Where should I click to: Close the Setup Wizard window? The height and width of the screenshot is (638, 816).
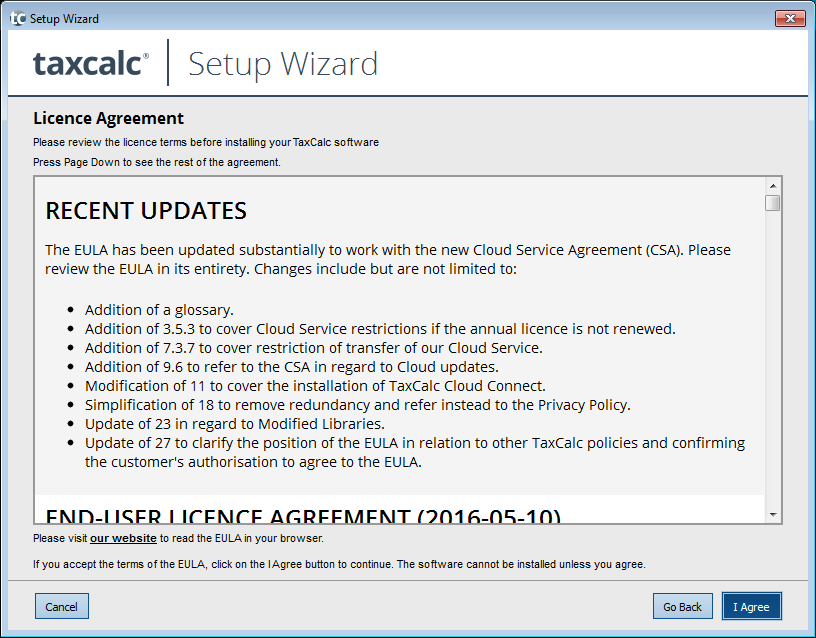pyautogui.click(x=790, y=18)
